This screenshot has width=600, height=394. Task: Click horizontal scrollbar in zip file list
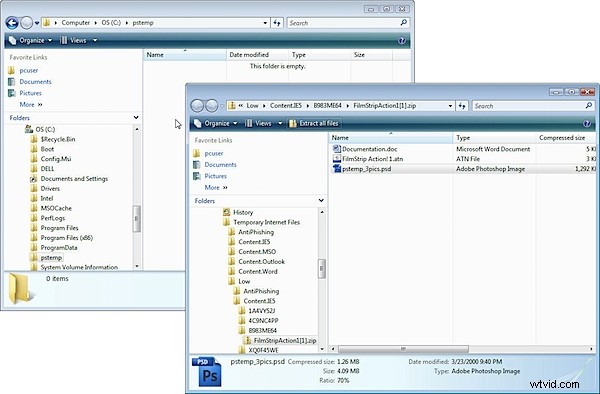coord(403,349)
